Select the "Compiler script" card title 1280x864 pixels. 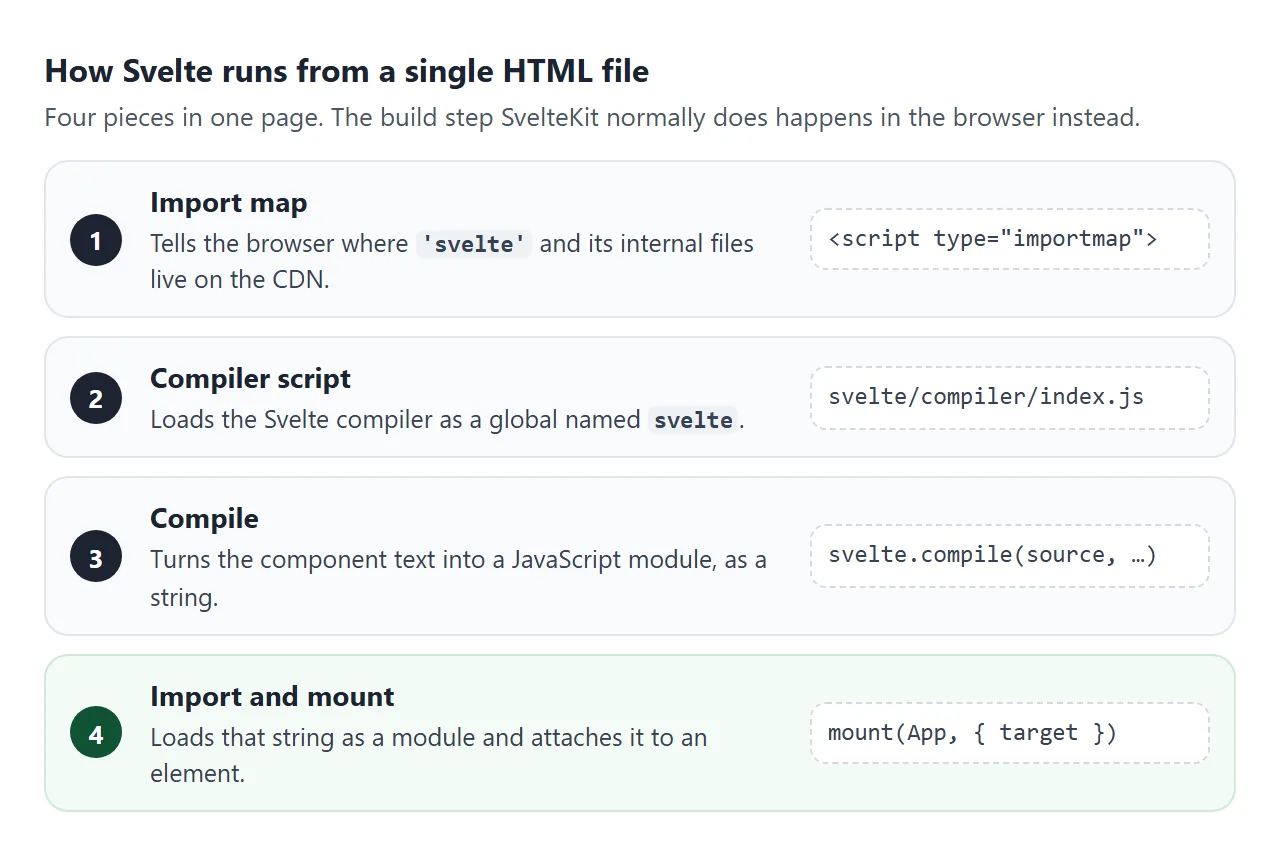click(251, 379)
